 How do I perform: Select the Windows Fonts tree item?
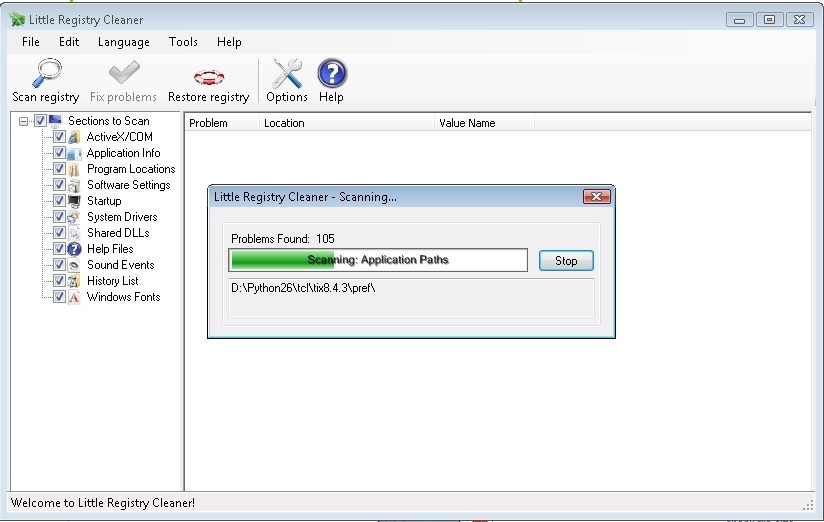[123, 297]
